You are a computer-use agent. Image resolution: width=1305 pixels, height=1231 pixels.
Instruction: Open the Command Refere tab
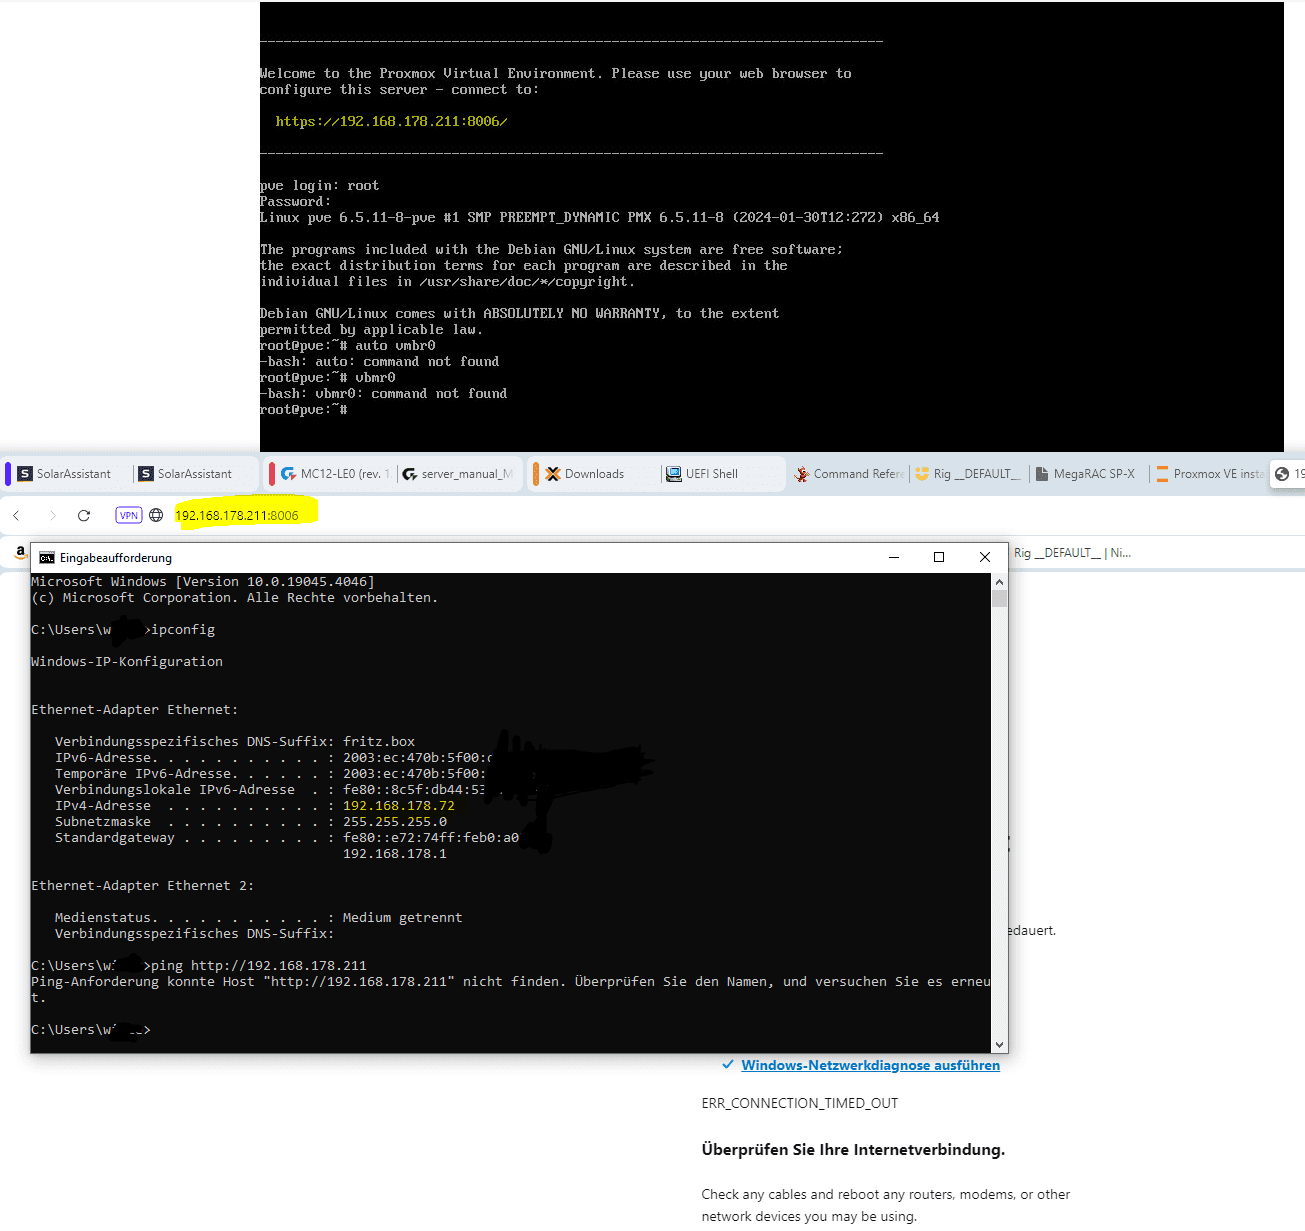(x=848, y=474)
